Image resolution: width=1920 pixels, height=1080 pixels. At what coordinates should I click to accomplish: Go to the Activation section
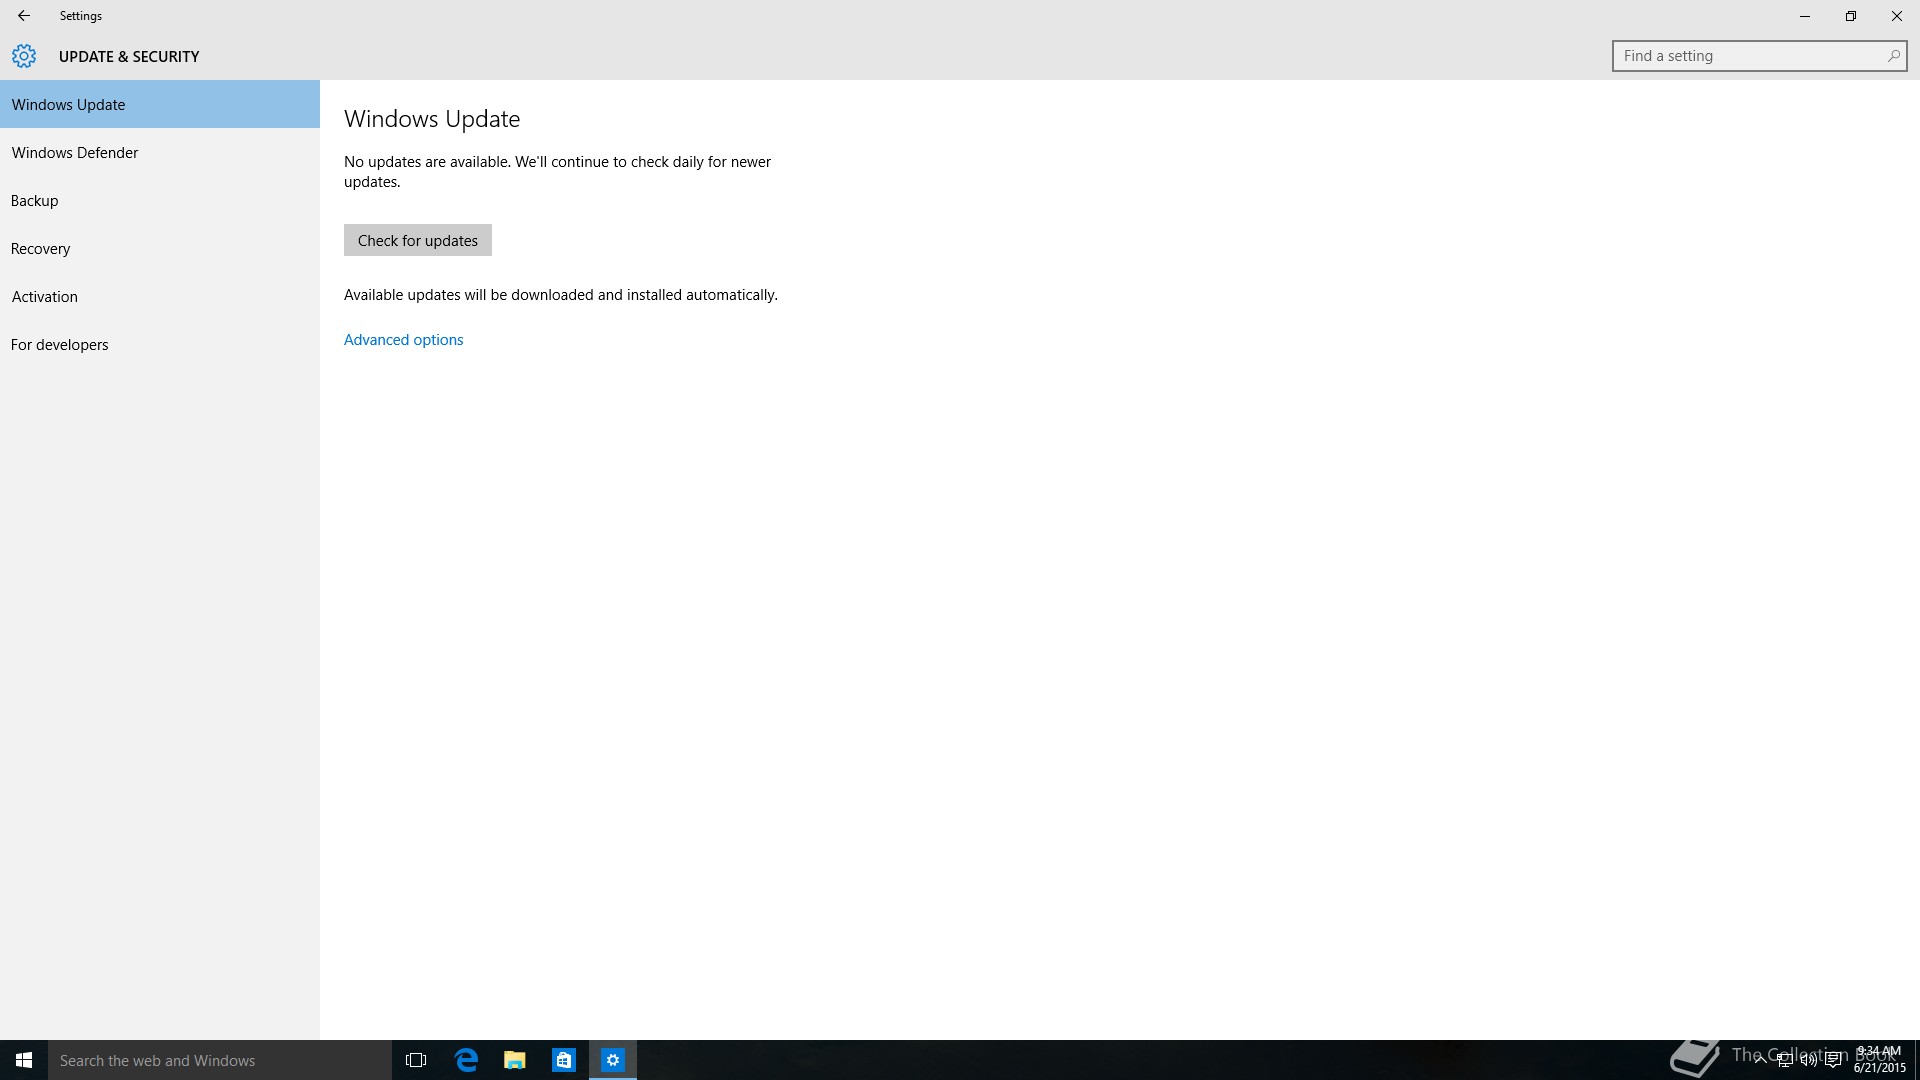(x=160, y=296)
